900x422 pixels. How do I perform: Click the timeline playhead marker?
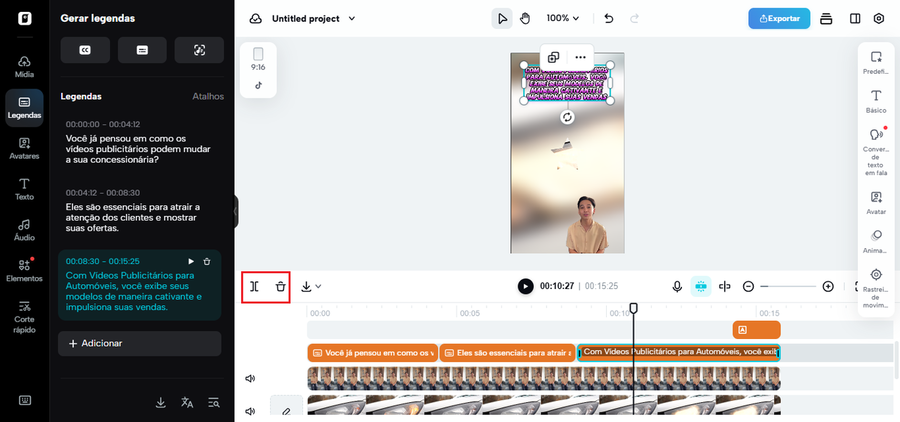click(x=634, y=308)
